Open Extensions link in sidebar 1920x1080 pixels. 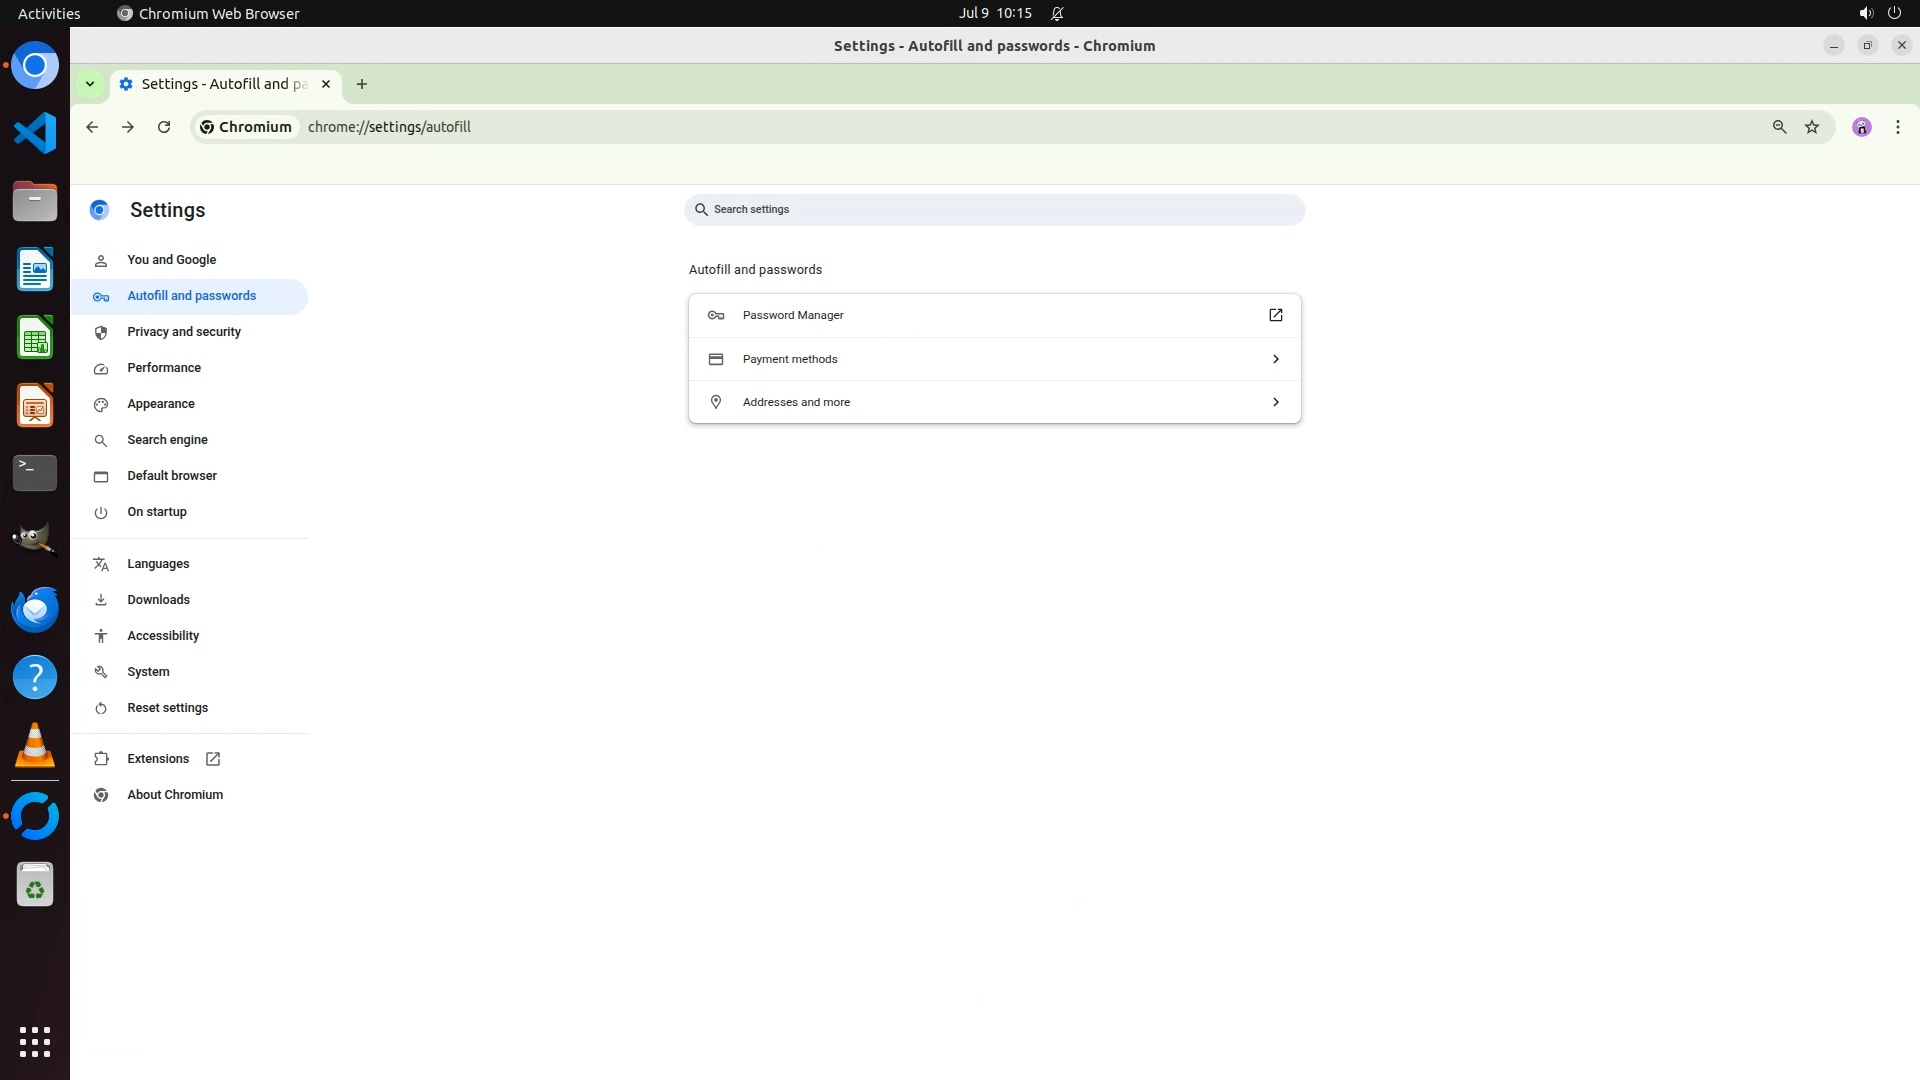coord(158,759)
